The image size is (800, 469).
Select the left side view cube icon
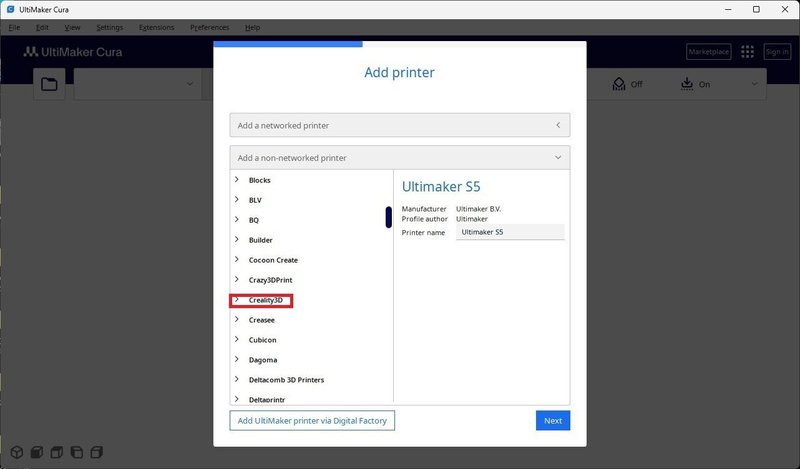pyautogui.click(x=77, y=452)
